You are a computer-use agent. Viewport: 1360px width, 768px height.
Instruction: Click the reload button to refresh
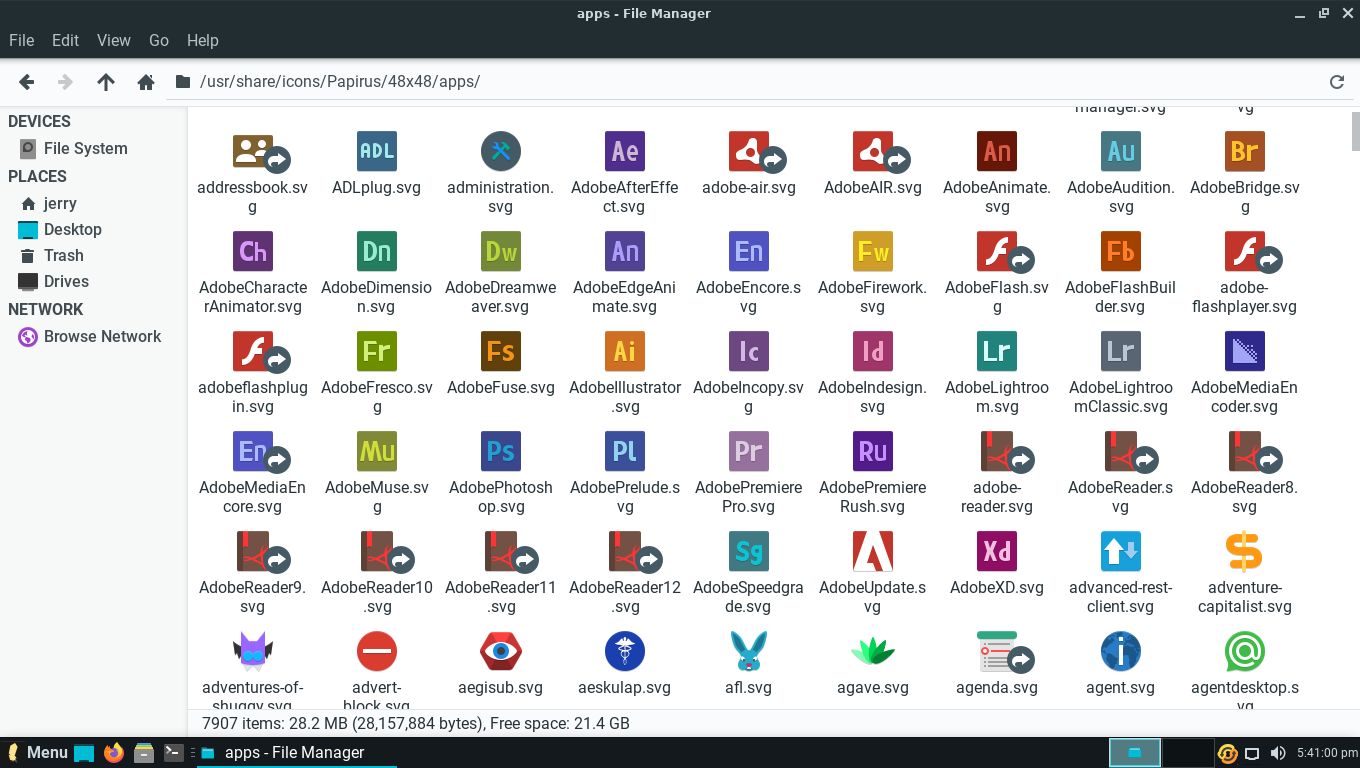[x=1337, y=82]
